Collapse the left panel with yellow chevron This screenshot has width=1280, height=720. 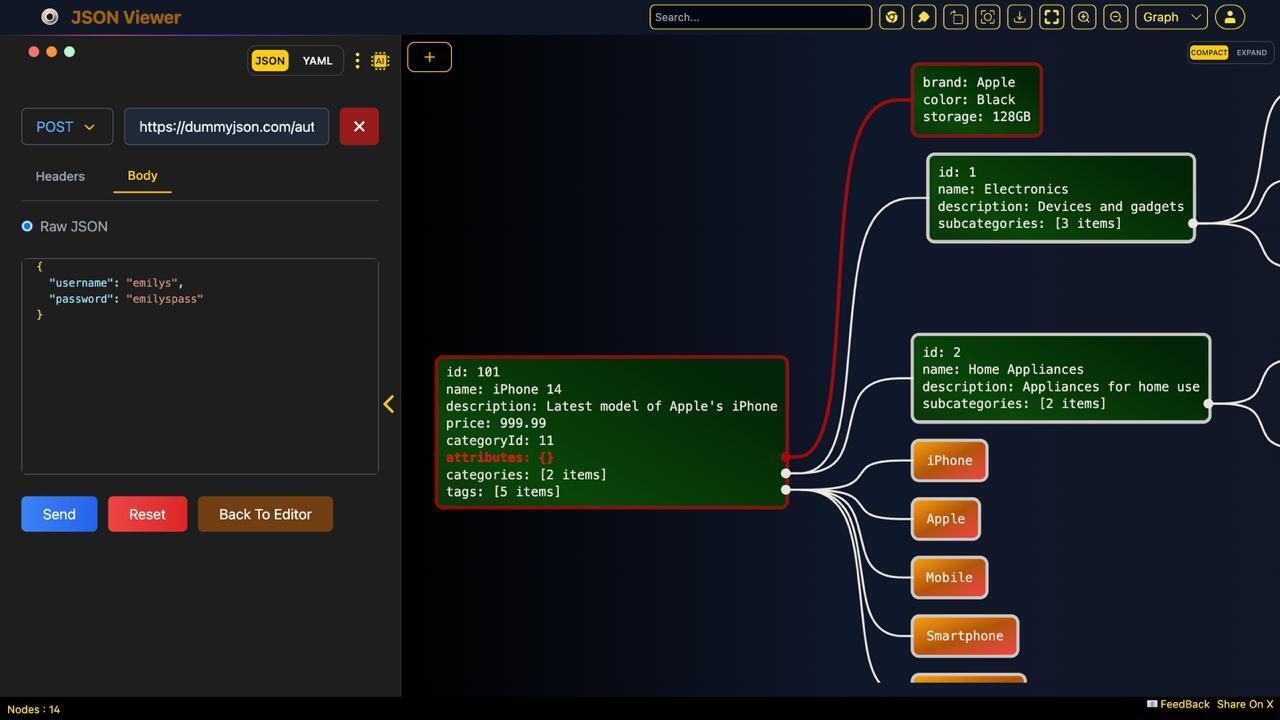389,404
